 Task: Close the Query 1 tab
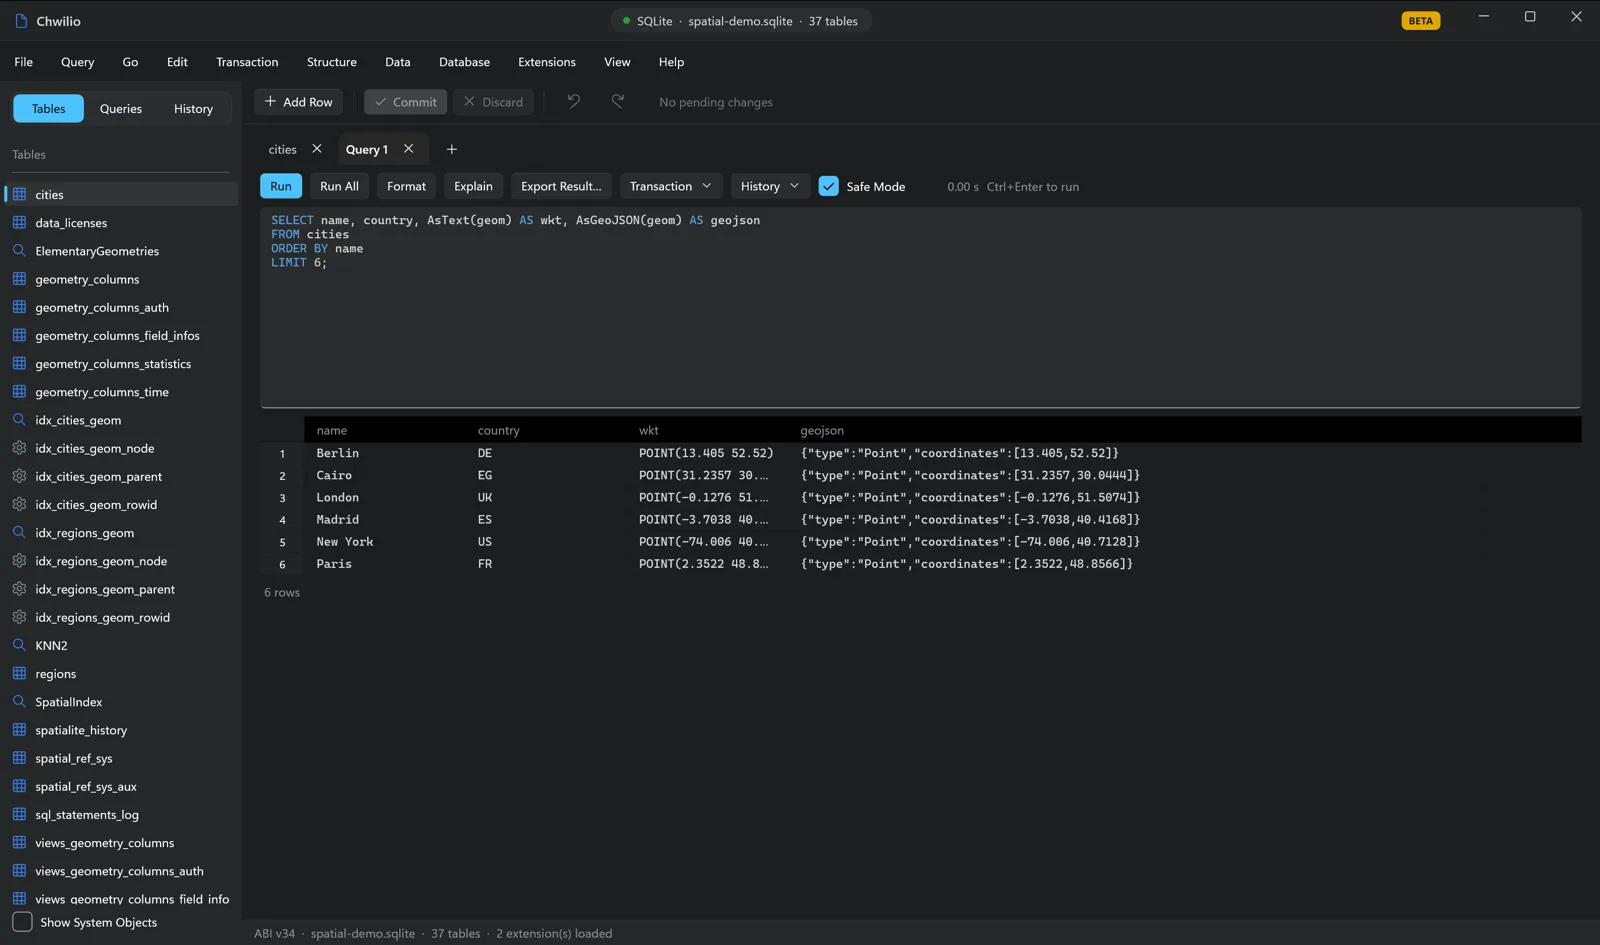click(408, 149)
